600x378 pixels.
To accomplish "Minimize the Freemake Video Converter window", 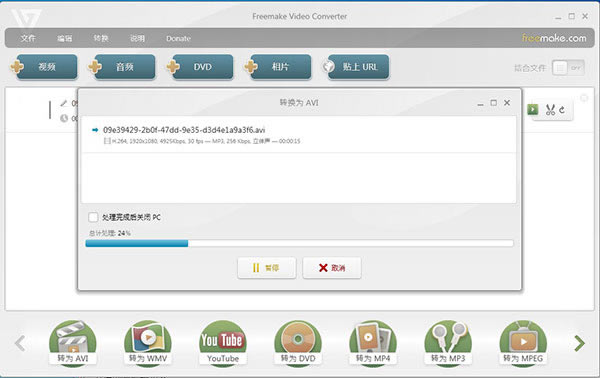I will pos(558,17).
